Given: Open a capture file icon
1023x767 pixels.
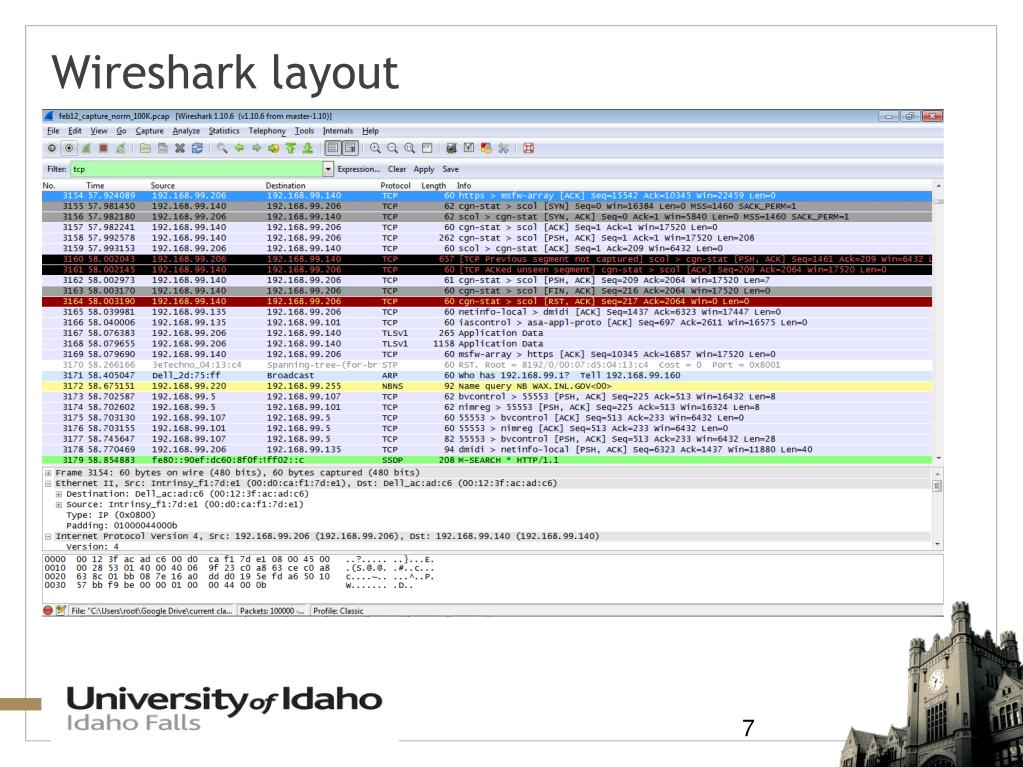Looking at the screenshot, I should (x=145, y=148).
